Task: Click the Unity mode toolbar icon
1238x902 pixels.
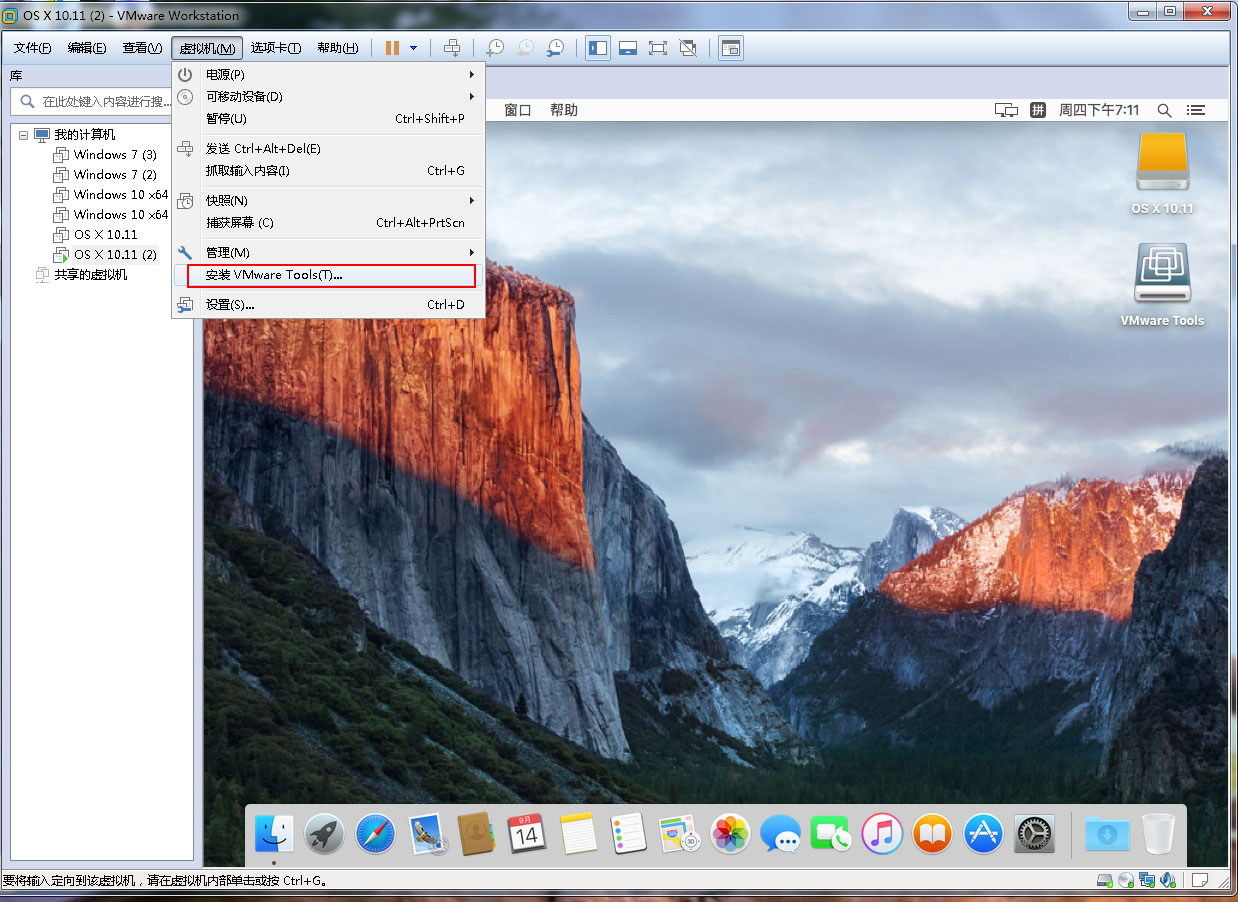Action: [688, 48]
